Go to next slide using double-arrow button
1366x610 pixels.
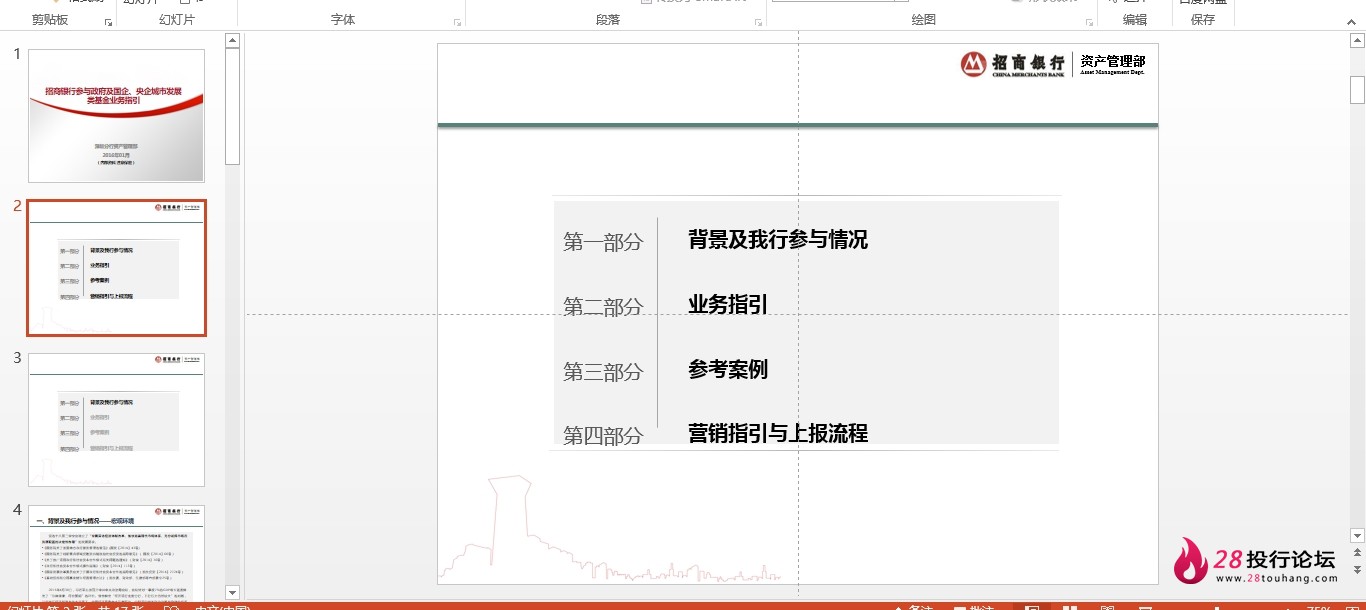[1357, 571]
